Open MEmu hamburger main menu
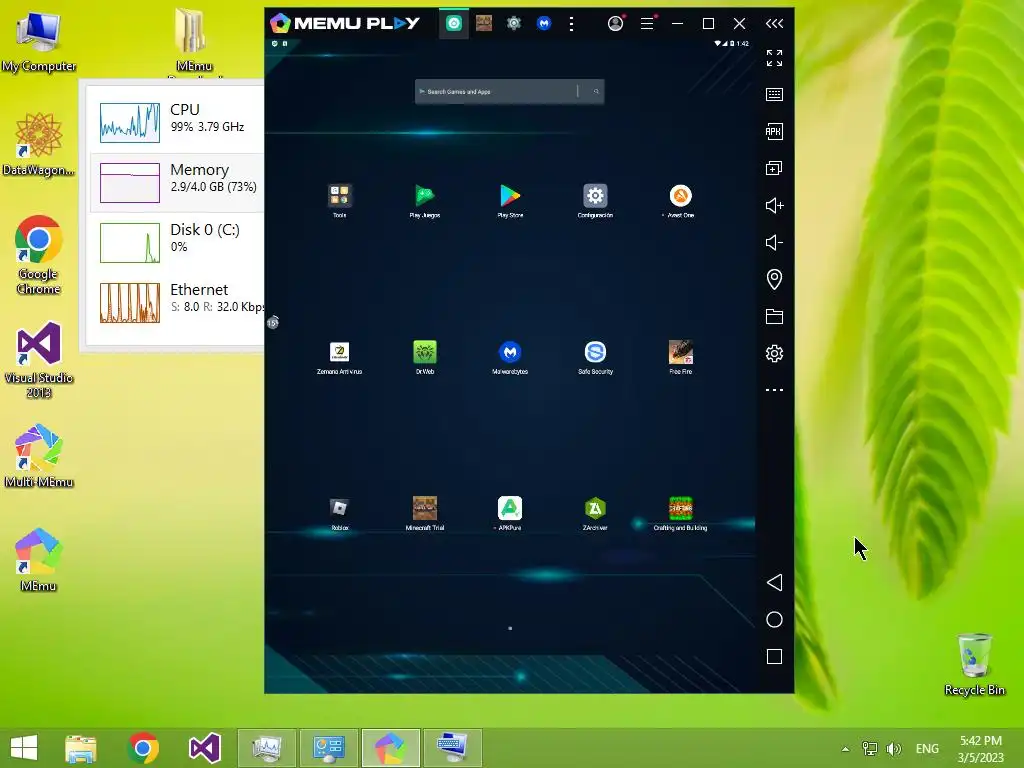 click(647, 24)
